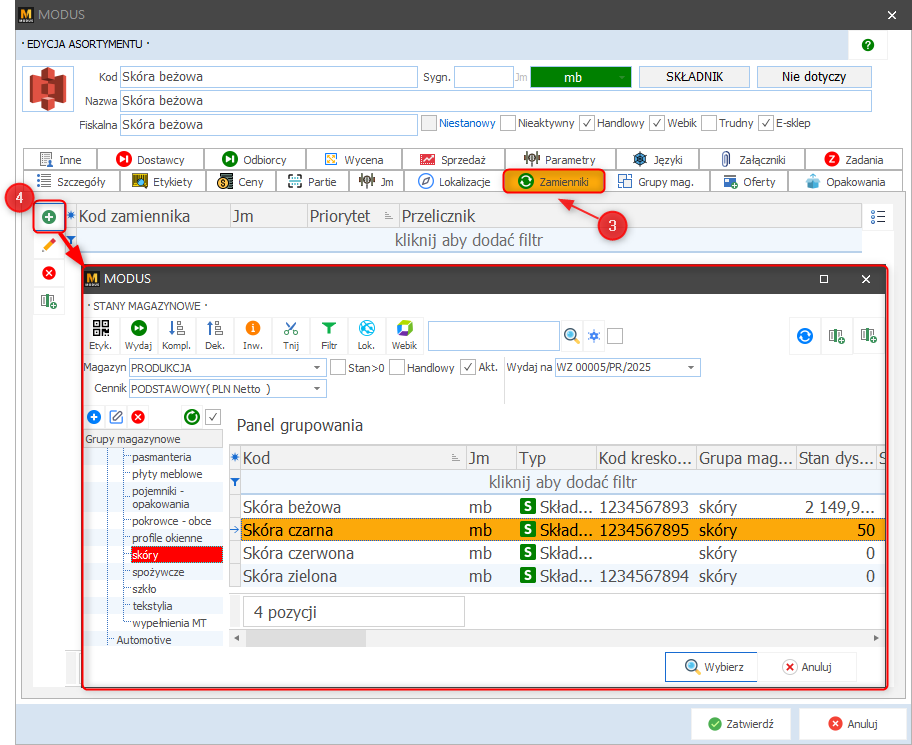This screenshot has width=912, height=745.
Task: Click the Etyk. barcode toolbar icon
Action: (x=101, y=334)
